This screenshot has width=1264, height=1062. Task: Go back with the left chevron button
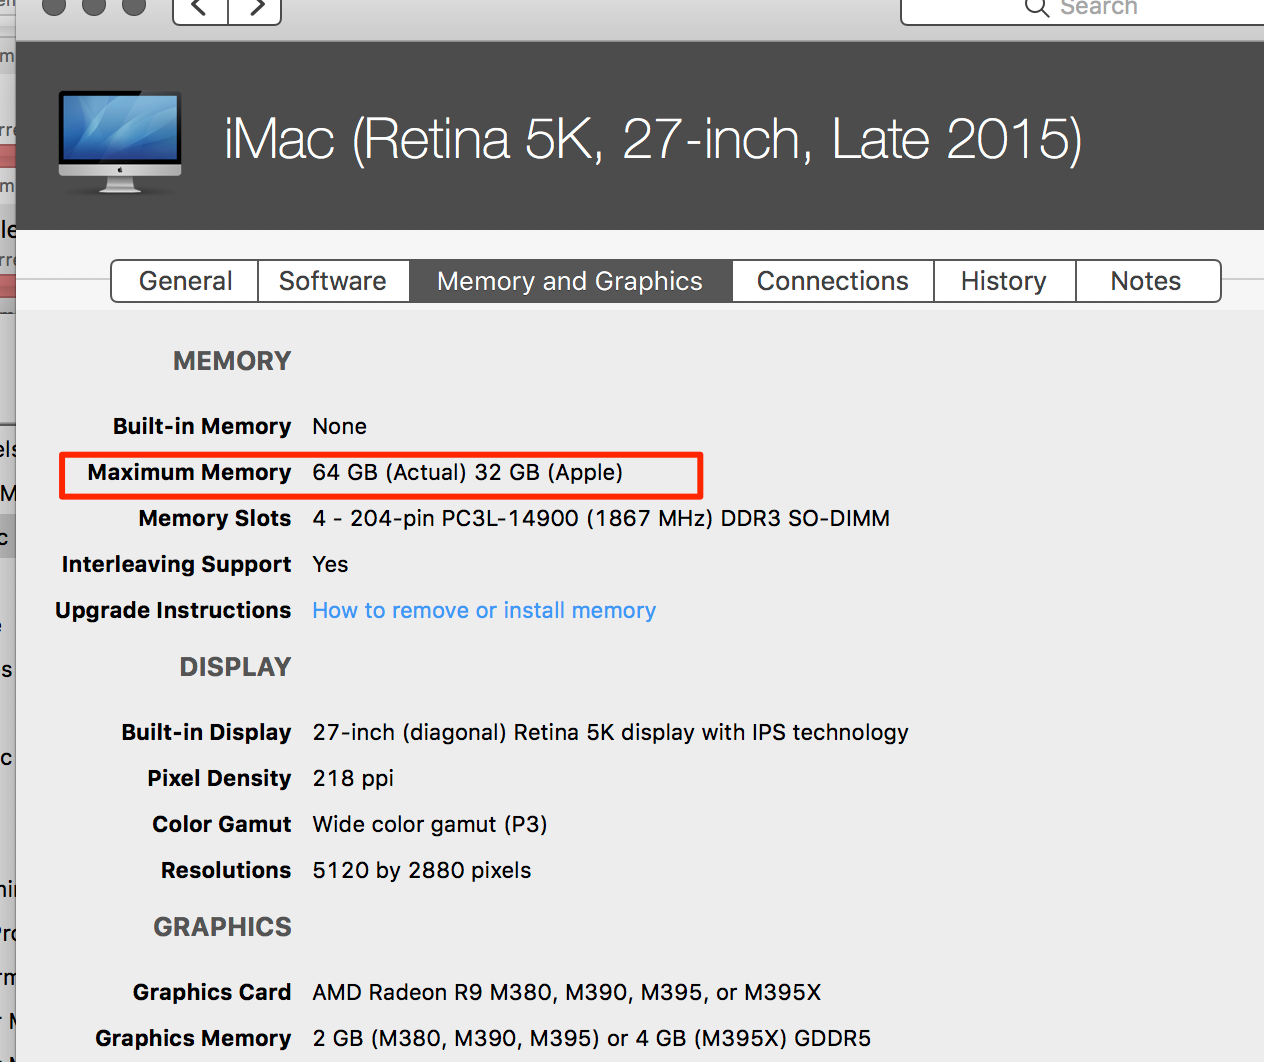pos(201,9)
